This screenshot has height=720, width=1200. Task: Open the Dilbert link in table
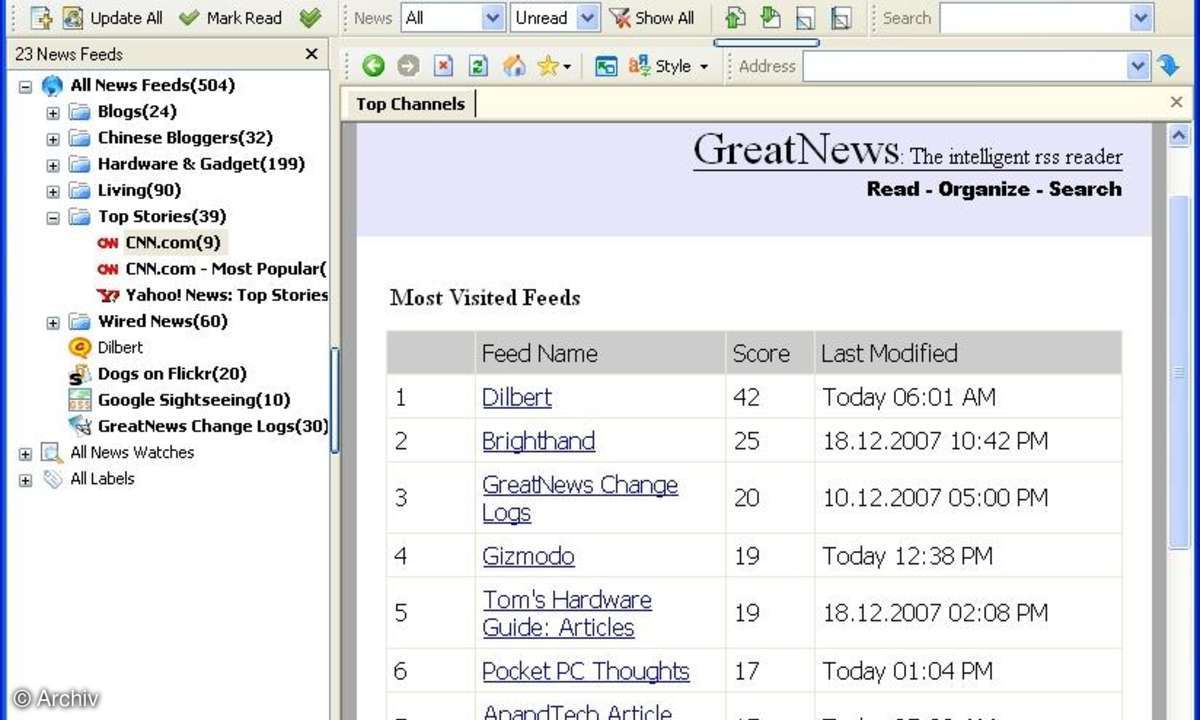(x=517, y=397)
